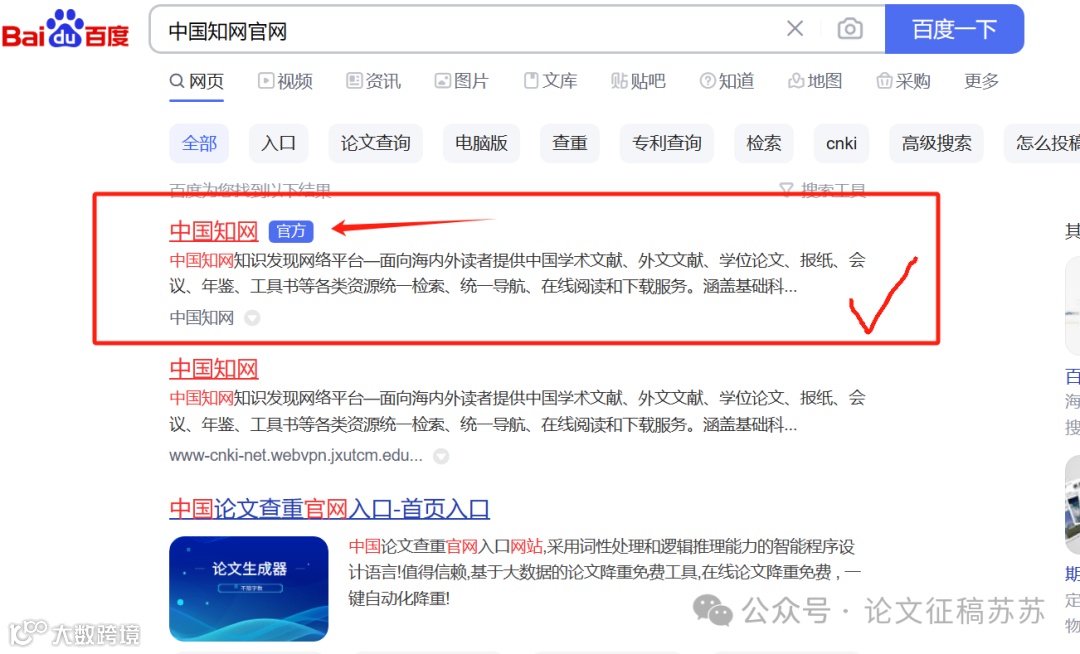This screenshot has width=1080, height=654.
Task: Select the 专利查询 filter chip
Action: [667, 143]
